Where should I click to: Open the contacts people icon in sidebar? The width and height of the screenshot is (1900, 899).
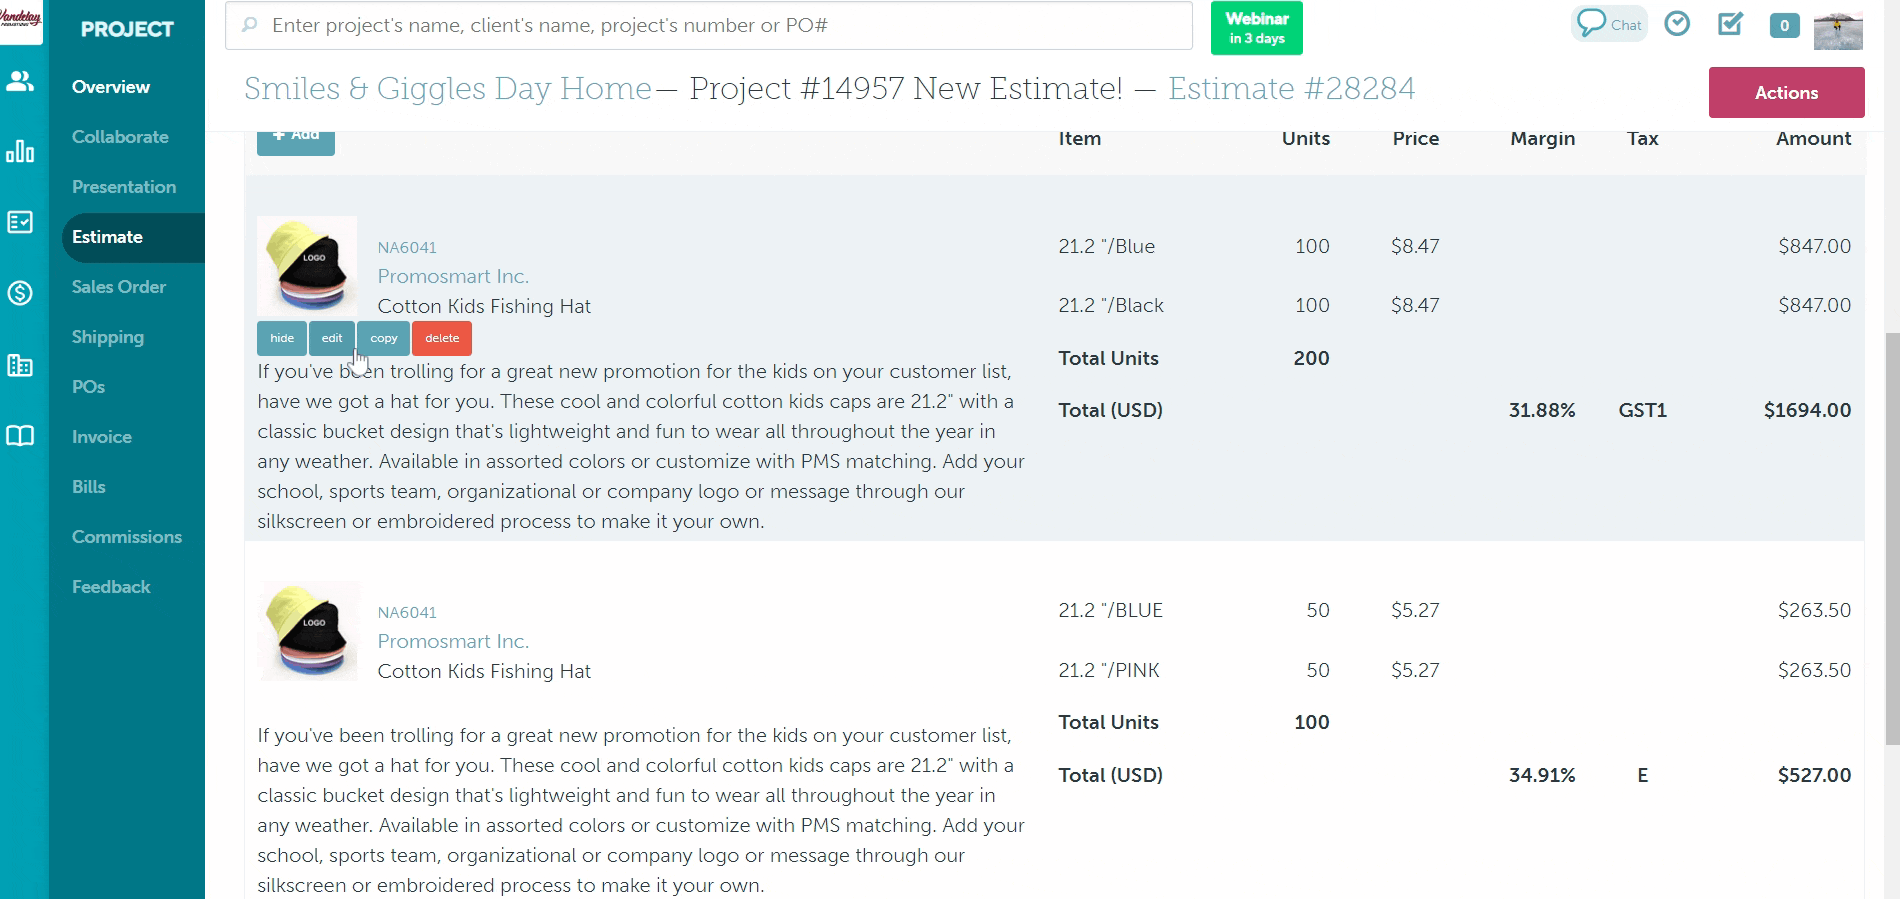click(20, 81)
